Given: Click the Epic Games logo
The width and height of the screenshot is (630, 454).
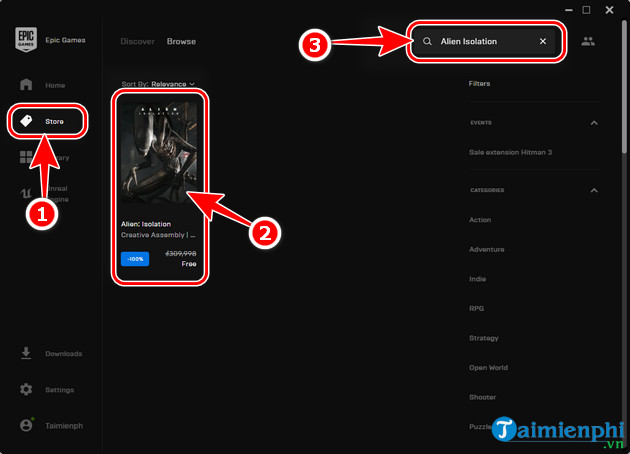Looking at the screenshot, I should [x=26, y=39].
